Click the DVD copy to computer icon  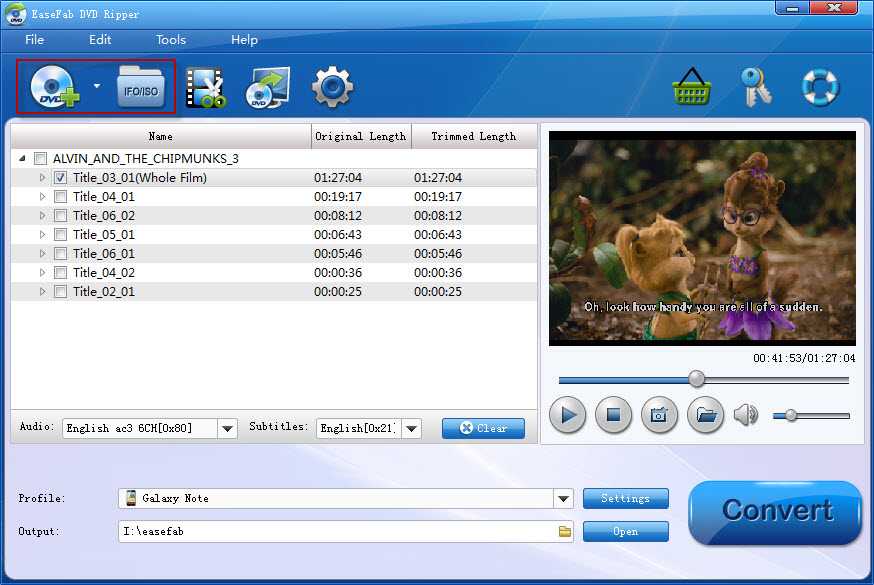coord(268,87)
